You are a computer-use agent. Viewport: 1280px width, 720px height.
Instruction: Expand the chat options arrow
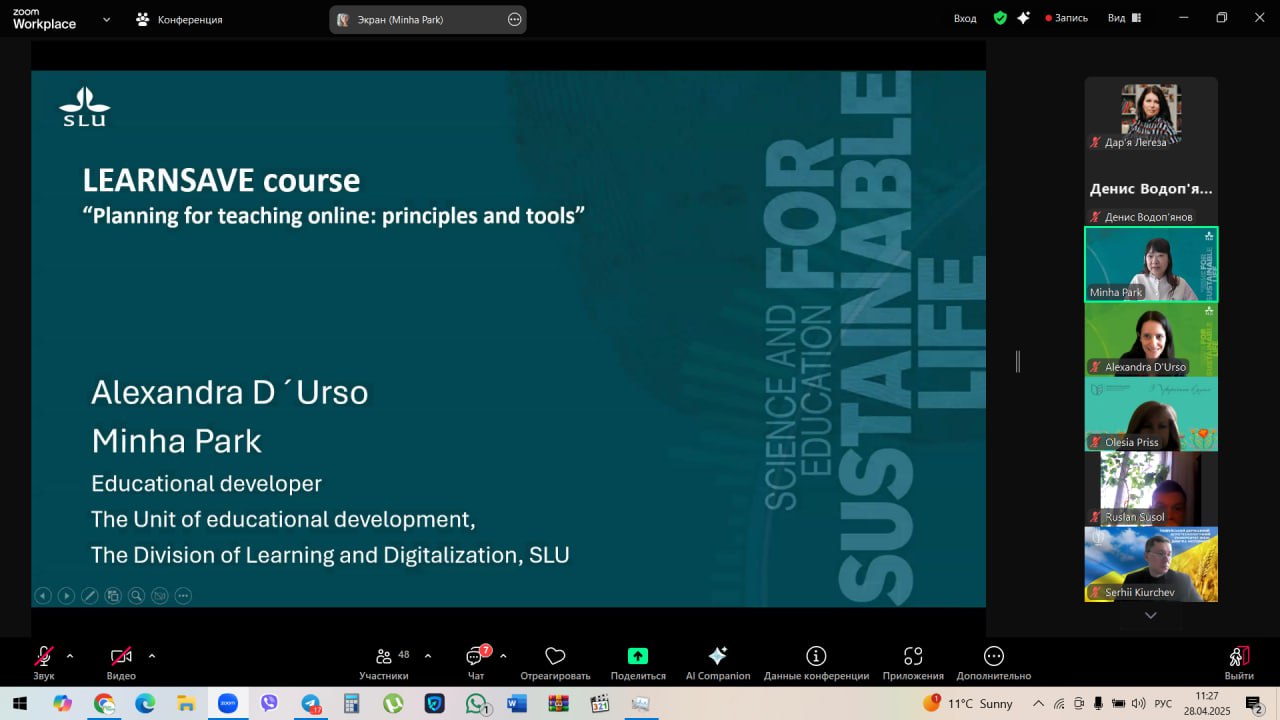tap(503, 656)
